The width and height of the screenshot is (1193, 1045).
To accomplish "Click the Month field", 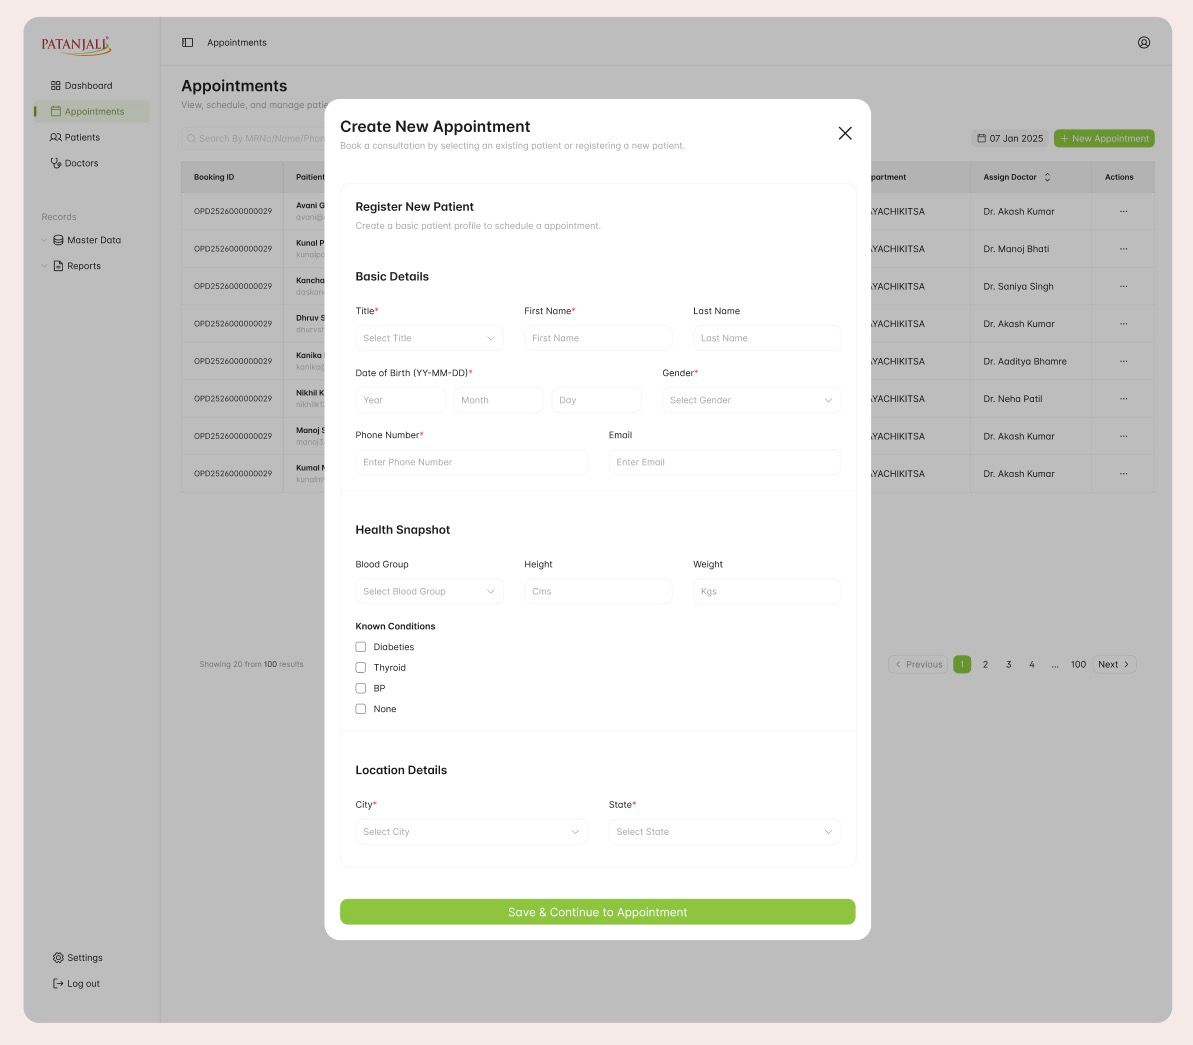I will (x=498, y=400).
